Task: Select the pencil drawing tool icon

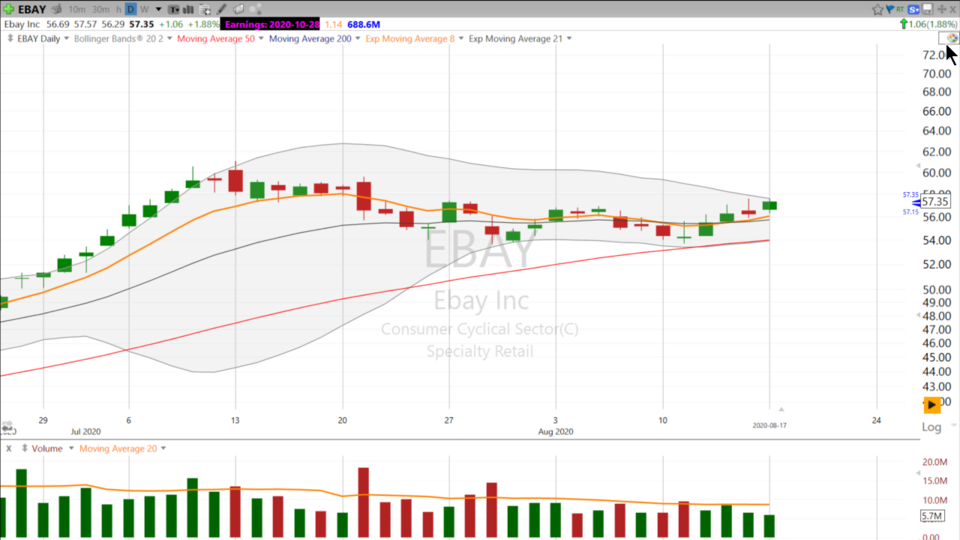Action: [x=221, y=9]
